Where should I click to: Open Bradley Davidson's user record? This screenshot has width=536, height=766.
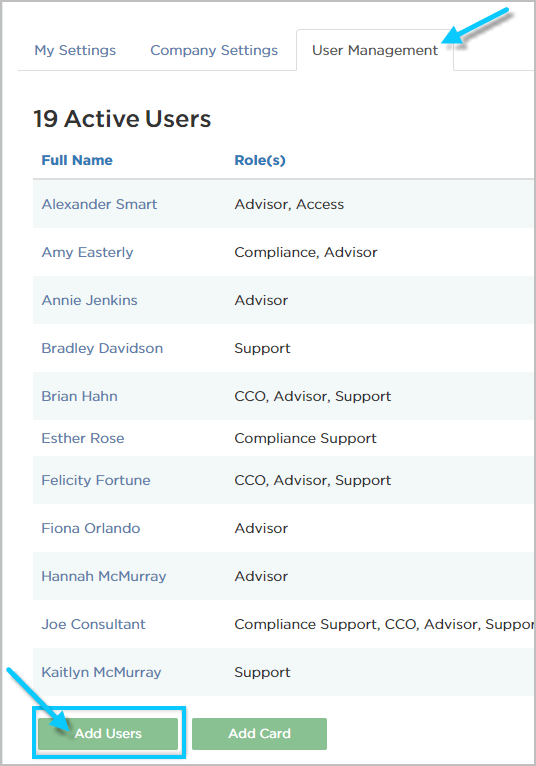click(x=102, y=348)
